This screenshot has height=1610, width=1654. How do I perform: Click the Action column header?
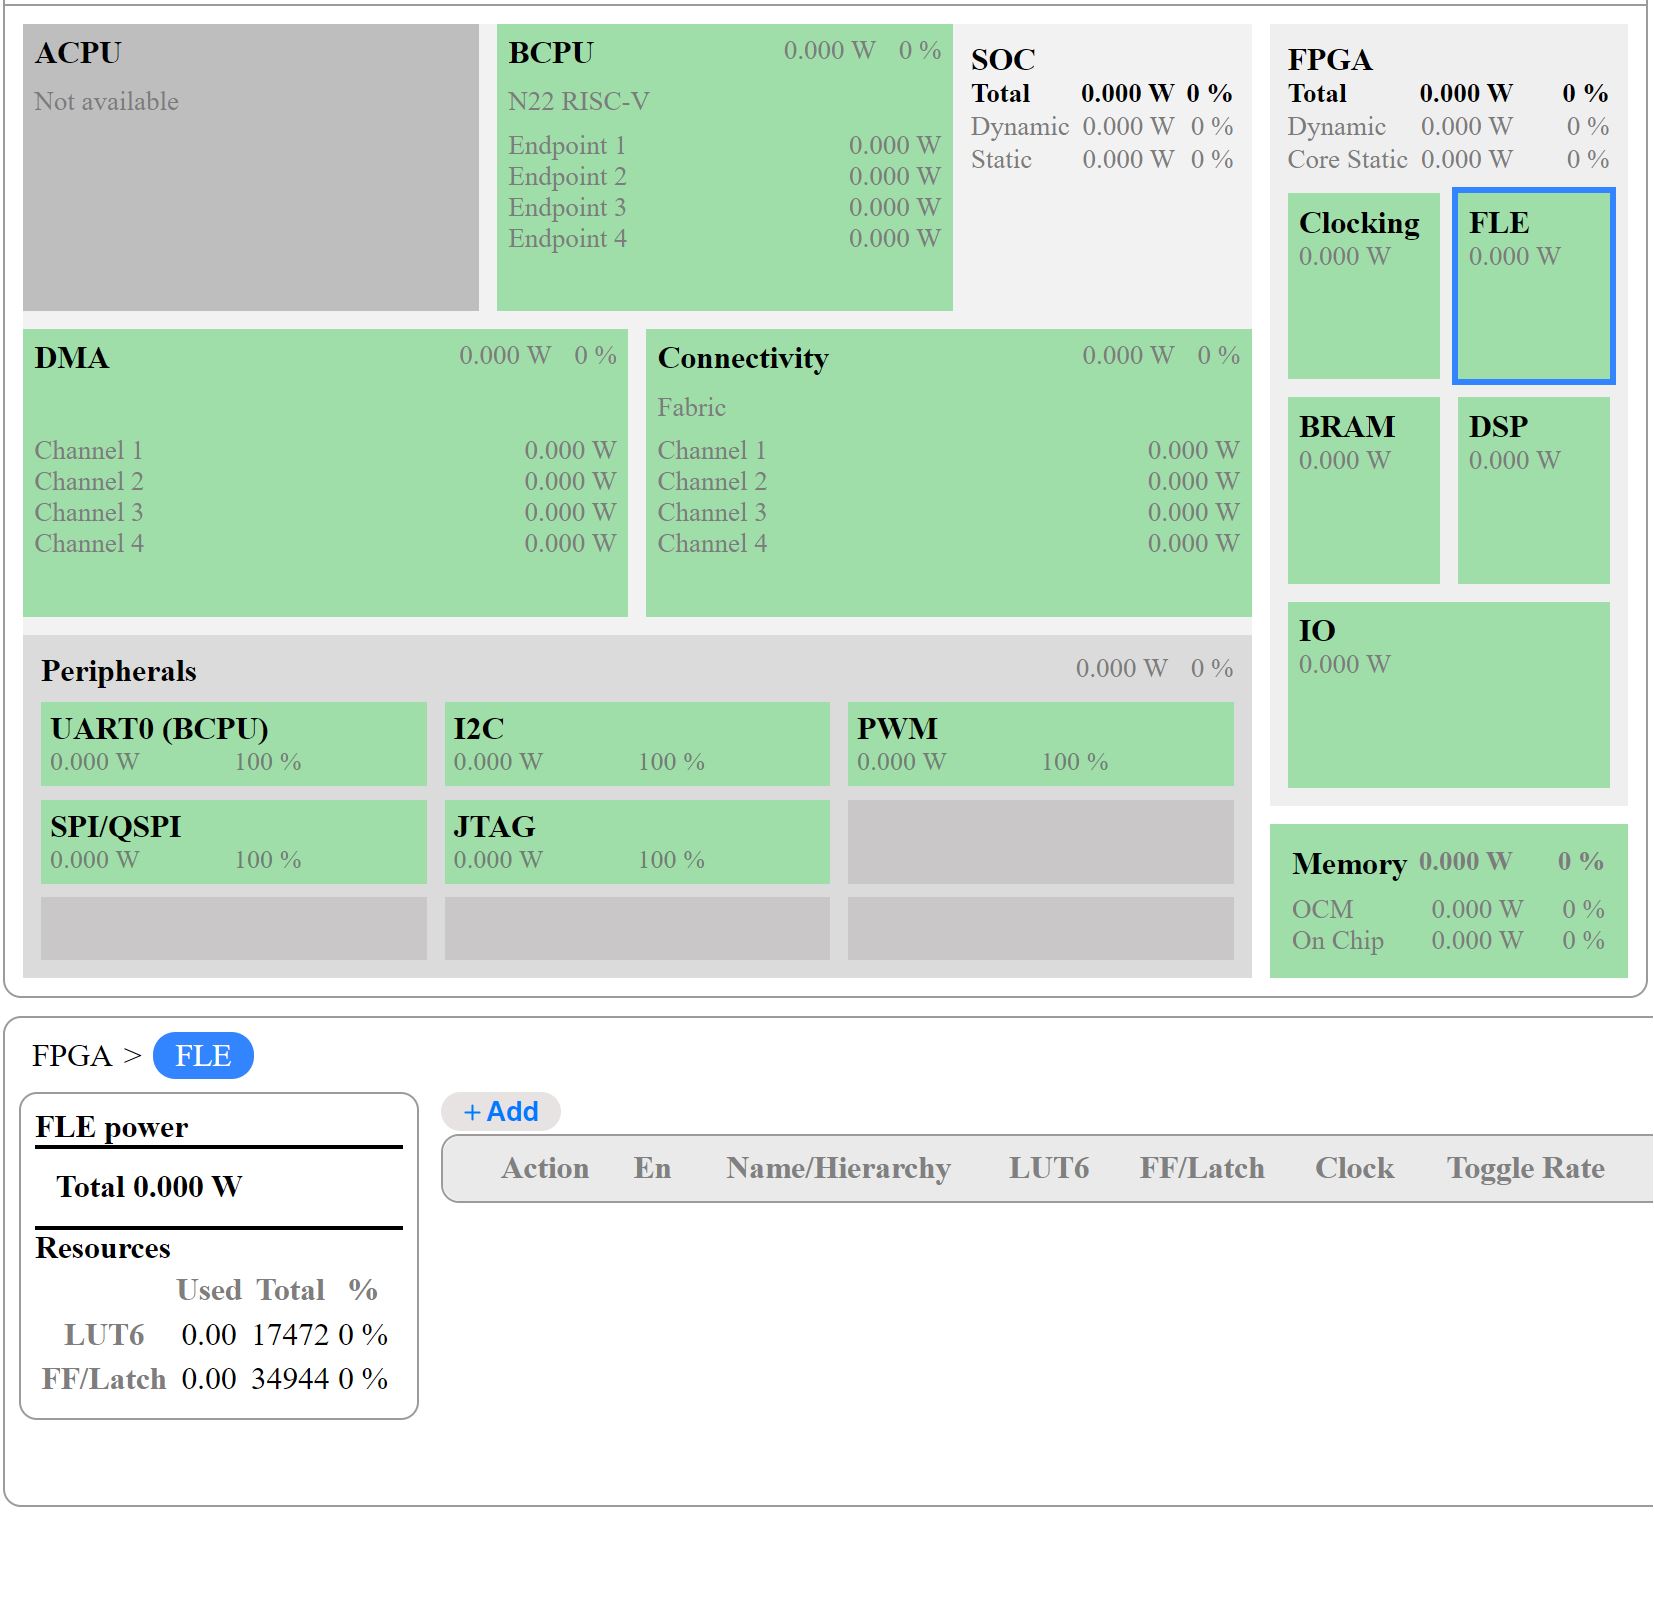point(545,1168)
